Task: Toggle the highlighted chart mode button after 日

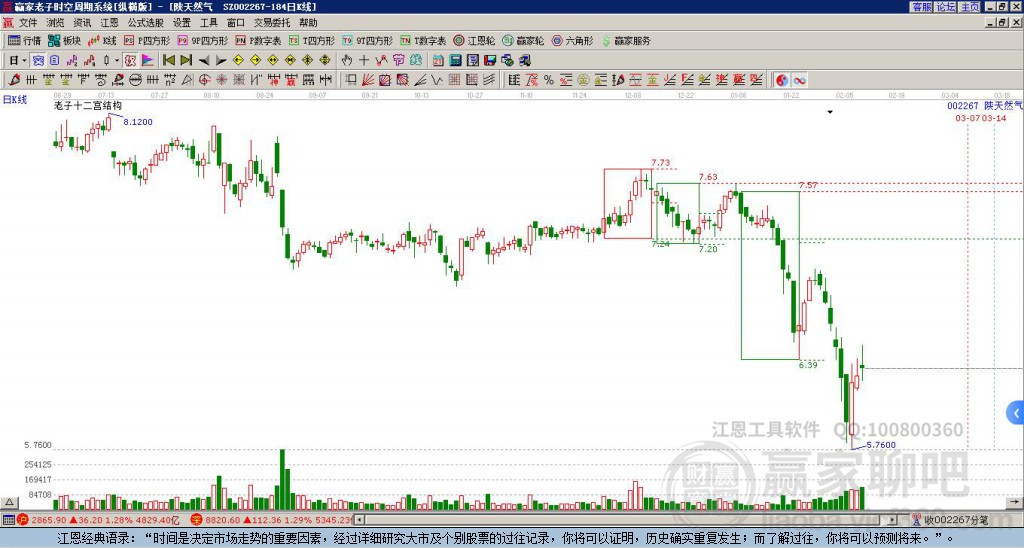Action: [x=38, y=60]
